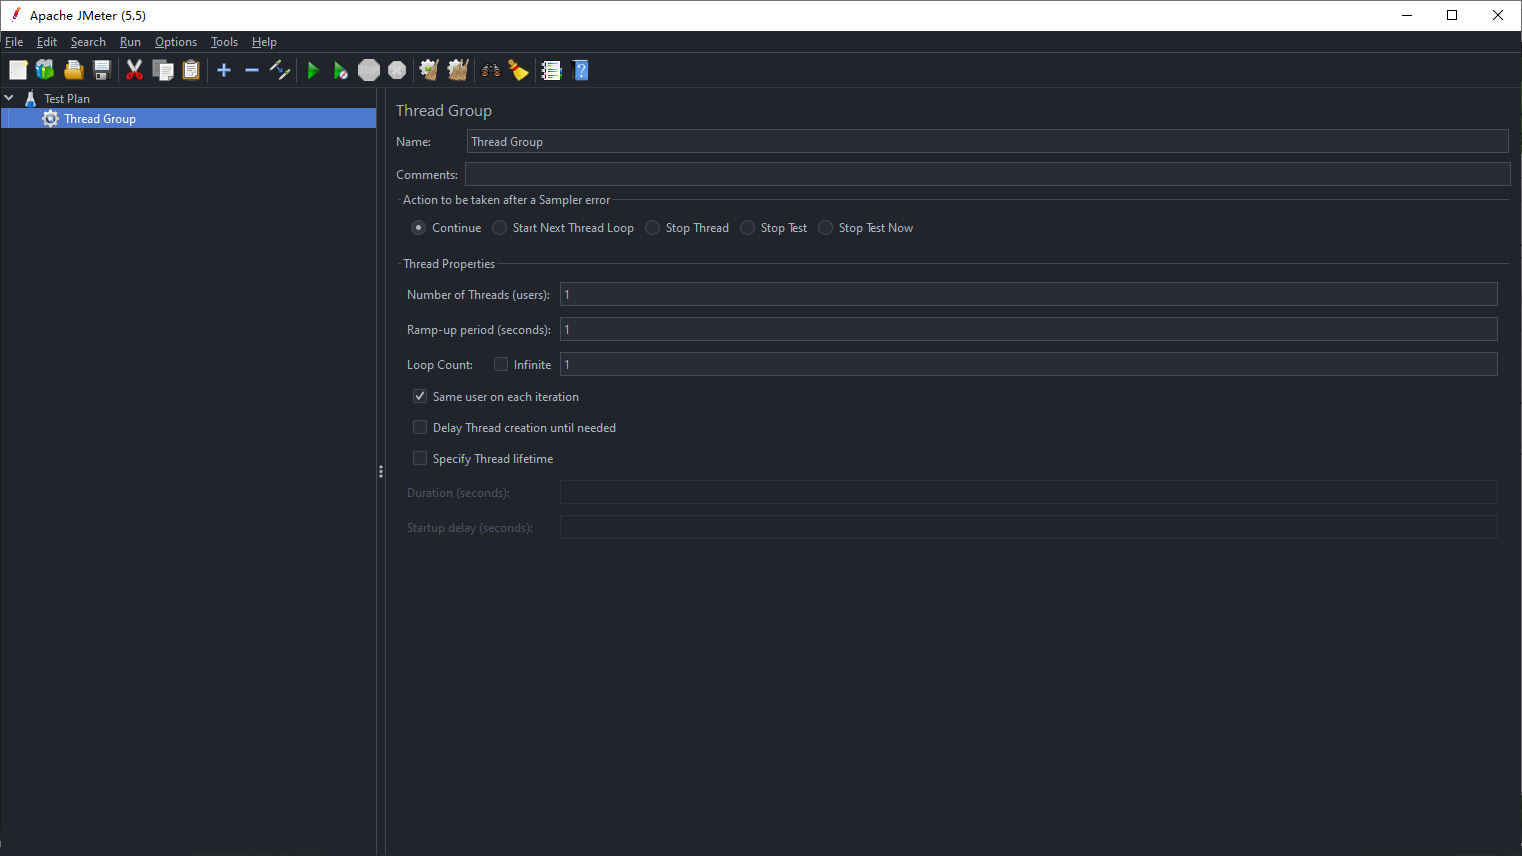Screen dimensions: 1522x856
Task: Stop the test with STOP icon
Action: coord(369,70)
